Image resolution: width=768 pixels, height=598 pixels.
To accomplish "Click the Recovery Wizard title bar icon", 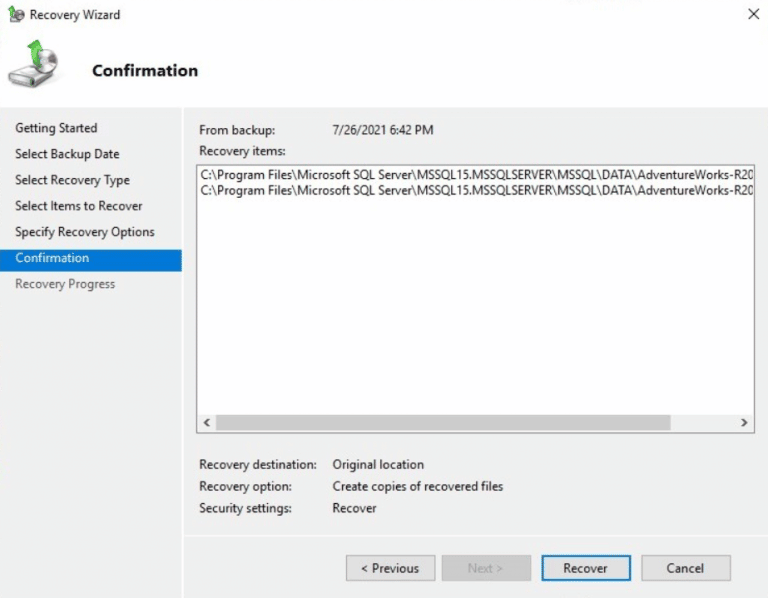I will point(16,15).
